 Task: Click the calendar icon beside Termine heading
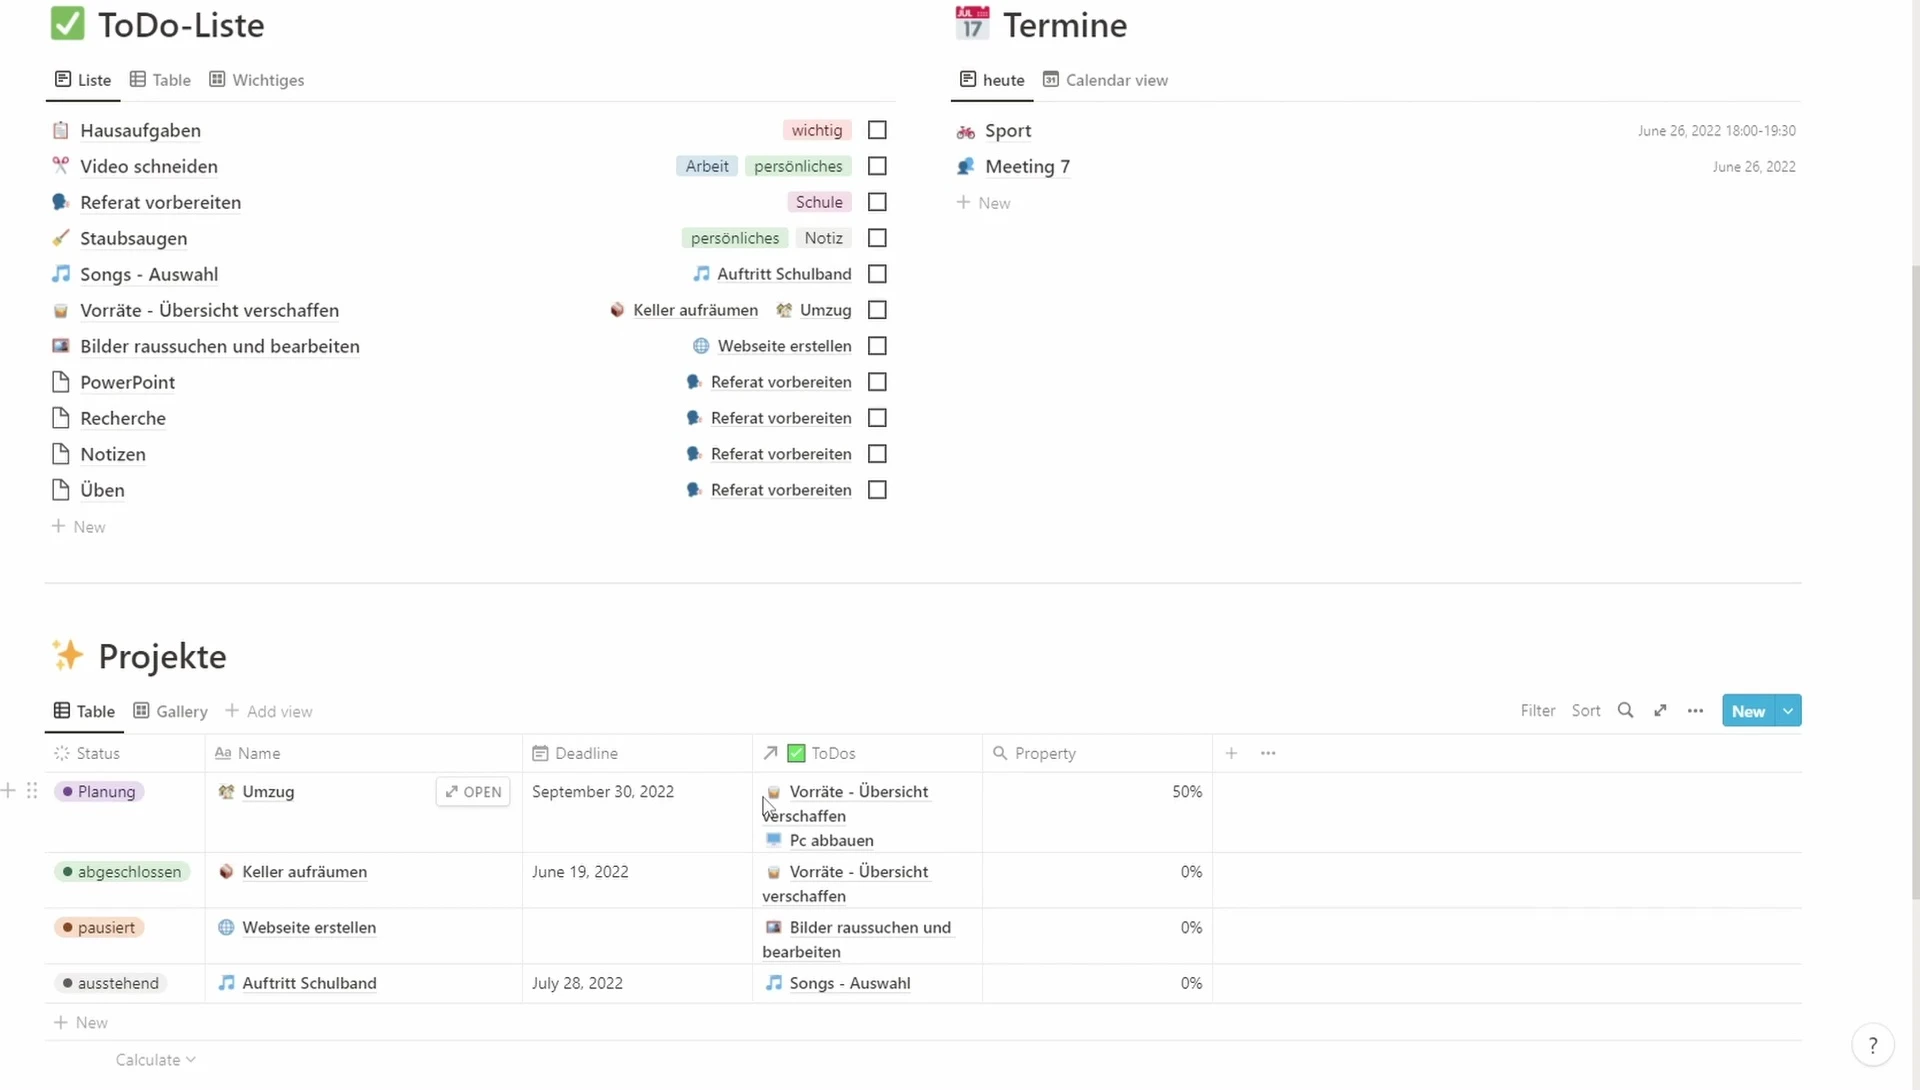972,23
